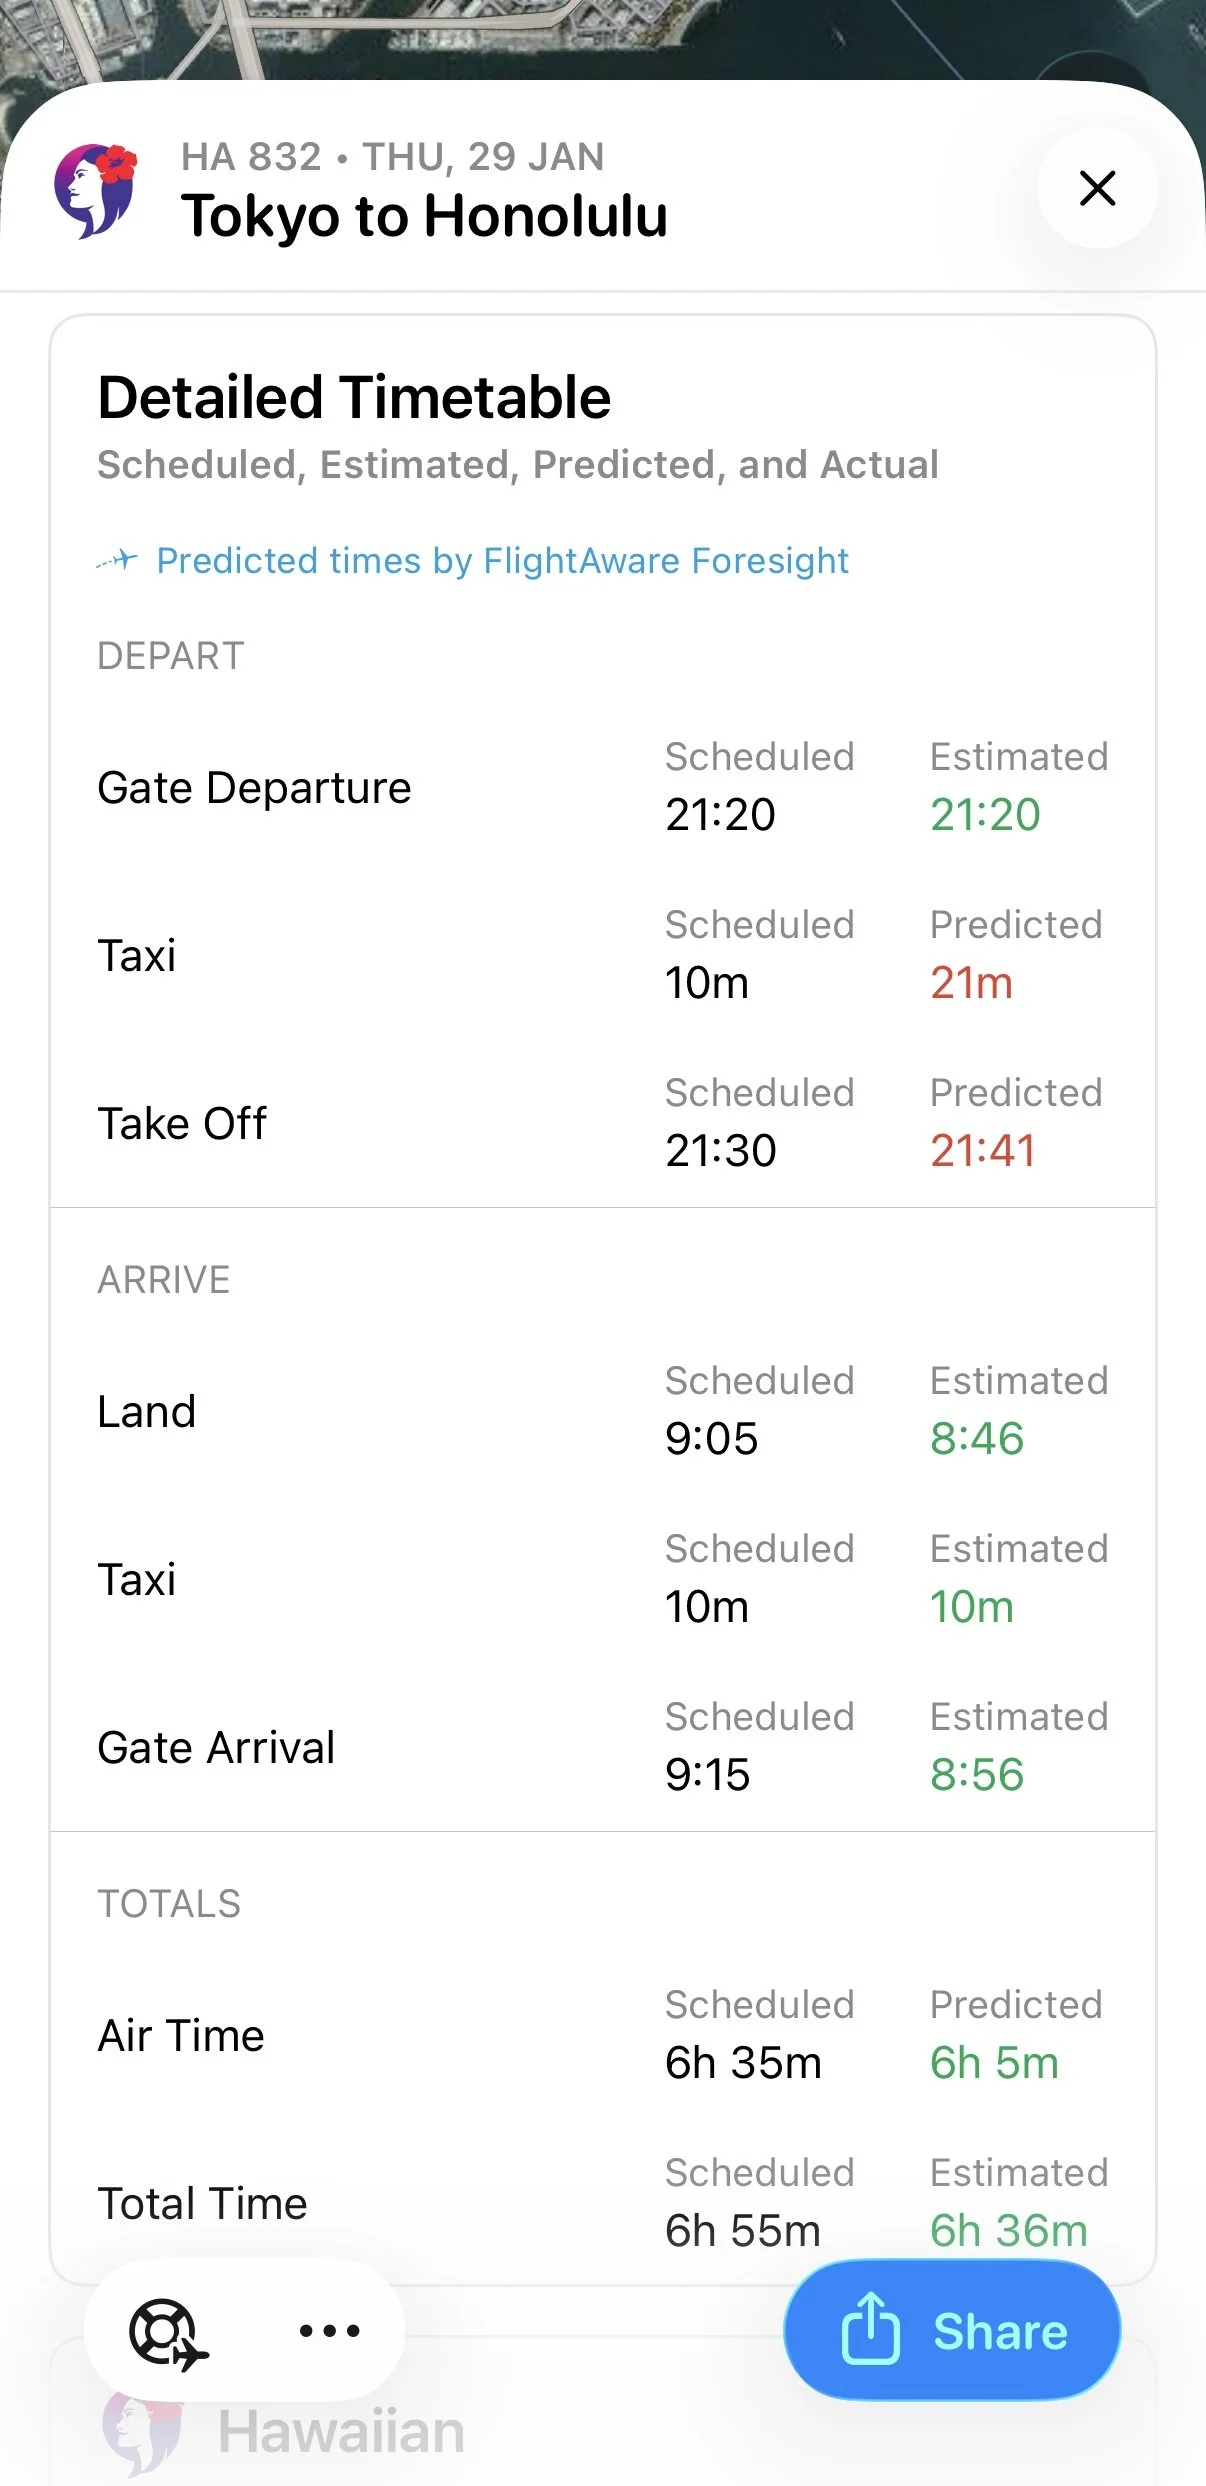Tap the predicted 21:41 Take Off time
This screenshot has width=1206, height=2486.
[x=982, y=1151]
